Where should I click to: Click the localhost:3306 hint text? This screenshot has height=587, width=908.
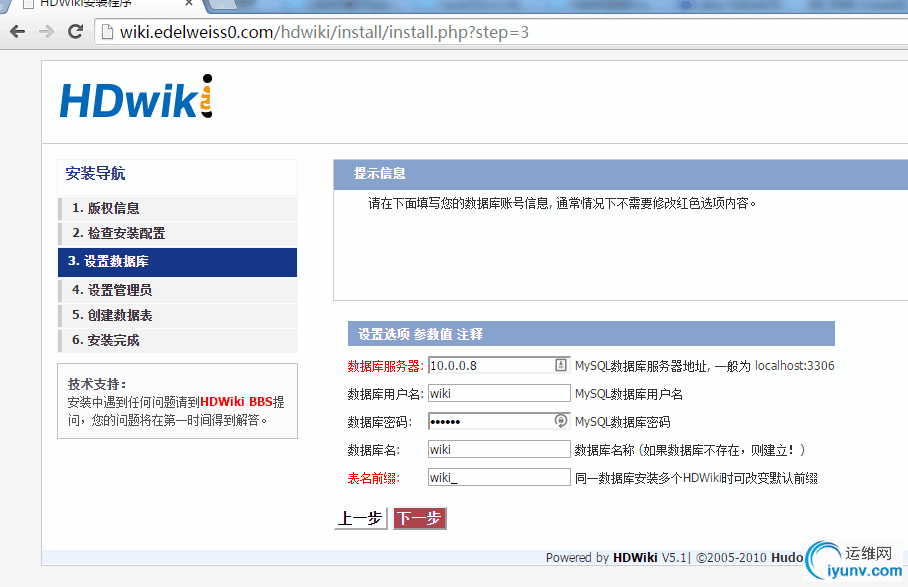point(794,366)
